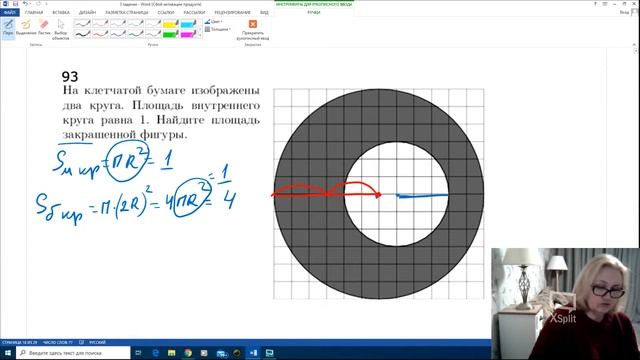Select the Ластик eraser tool
640x360 pixels.
(x=44, y=28)
